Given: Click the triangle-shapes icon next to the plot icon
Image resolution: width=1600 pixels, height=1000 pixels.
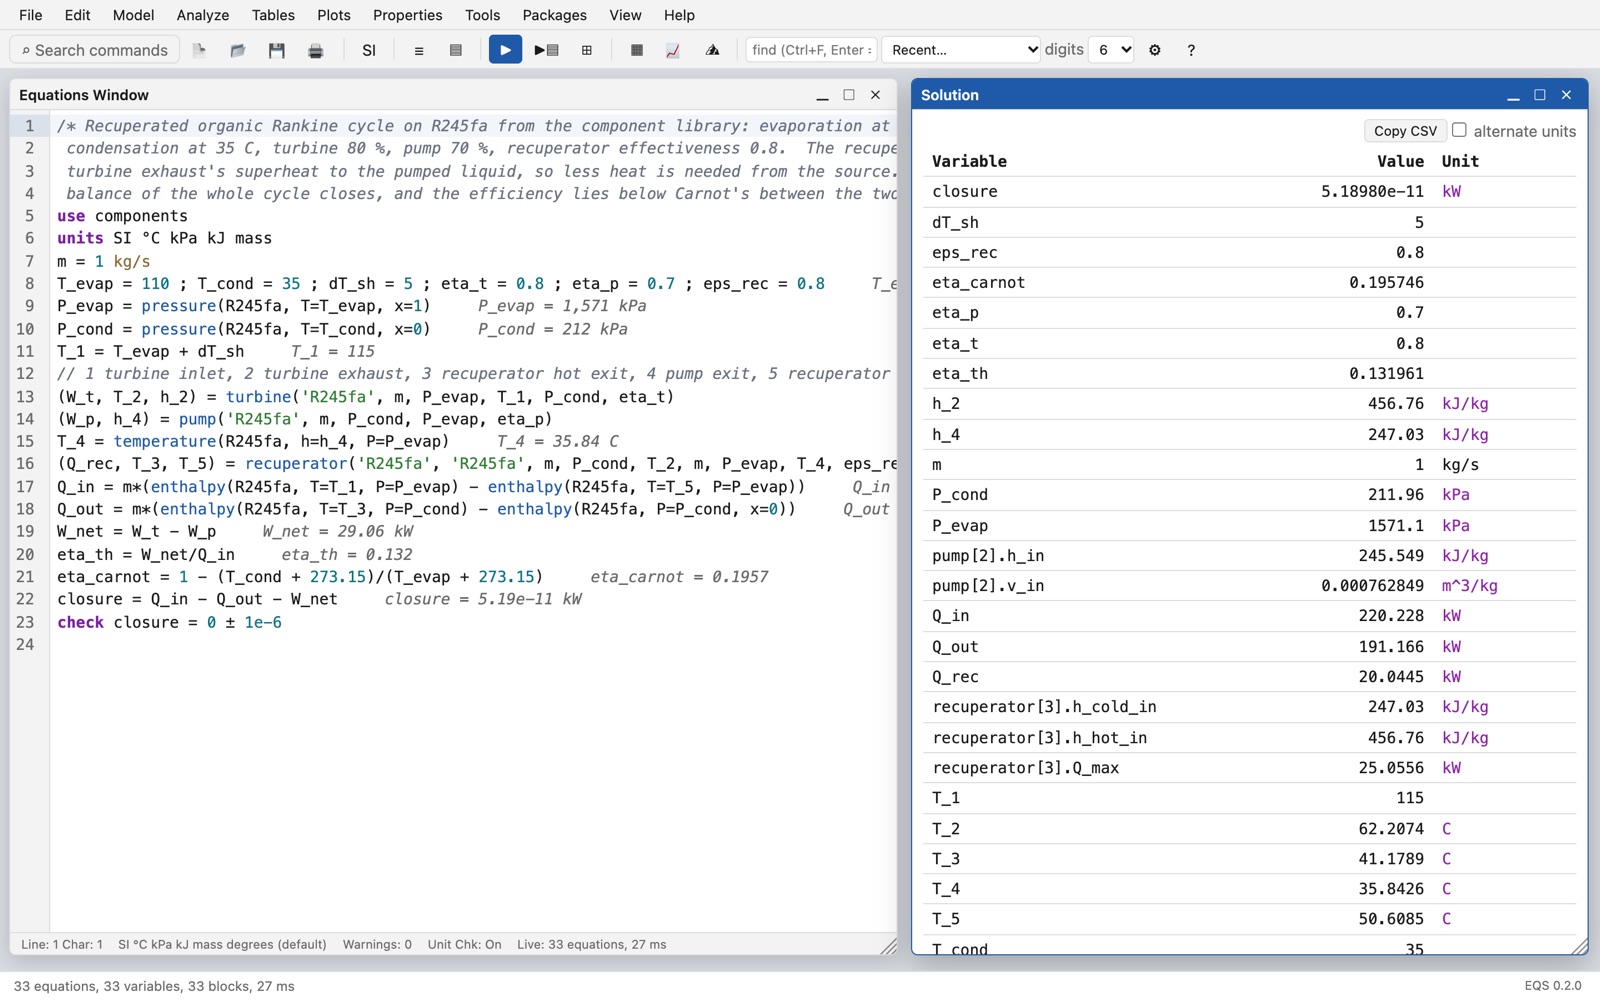Looking at the screenshot, I should (x=712, y=50).
